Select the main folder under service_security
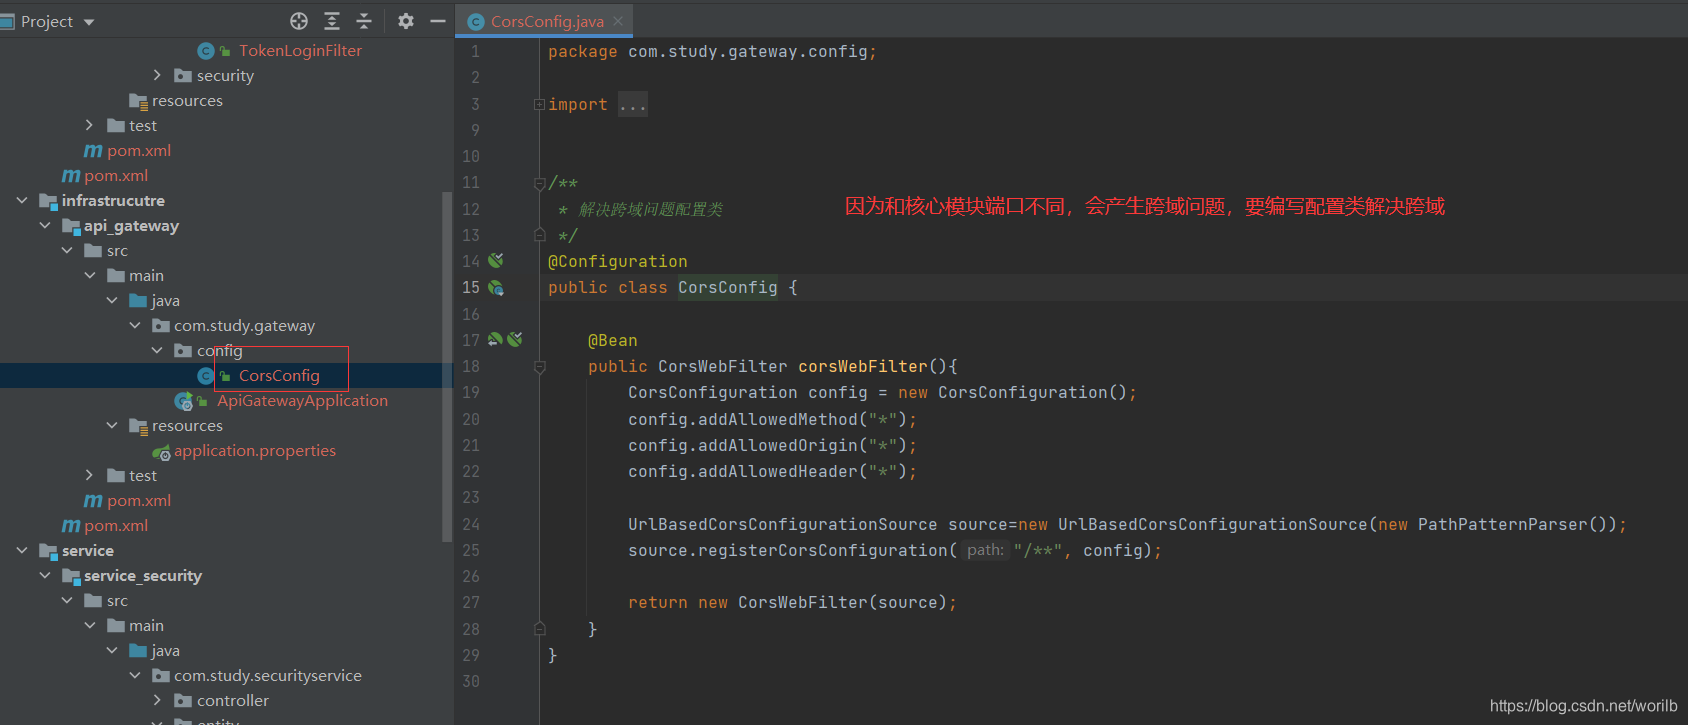This screenshot has height=725, width=1688. (x=146, y=625)
